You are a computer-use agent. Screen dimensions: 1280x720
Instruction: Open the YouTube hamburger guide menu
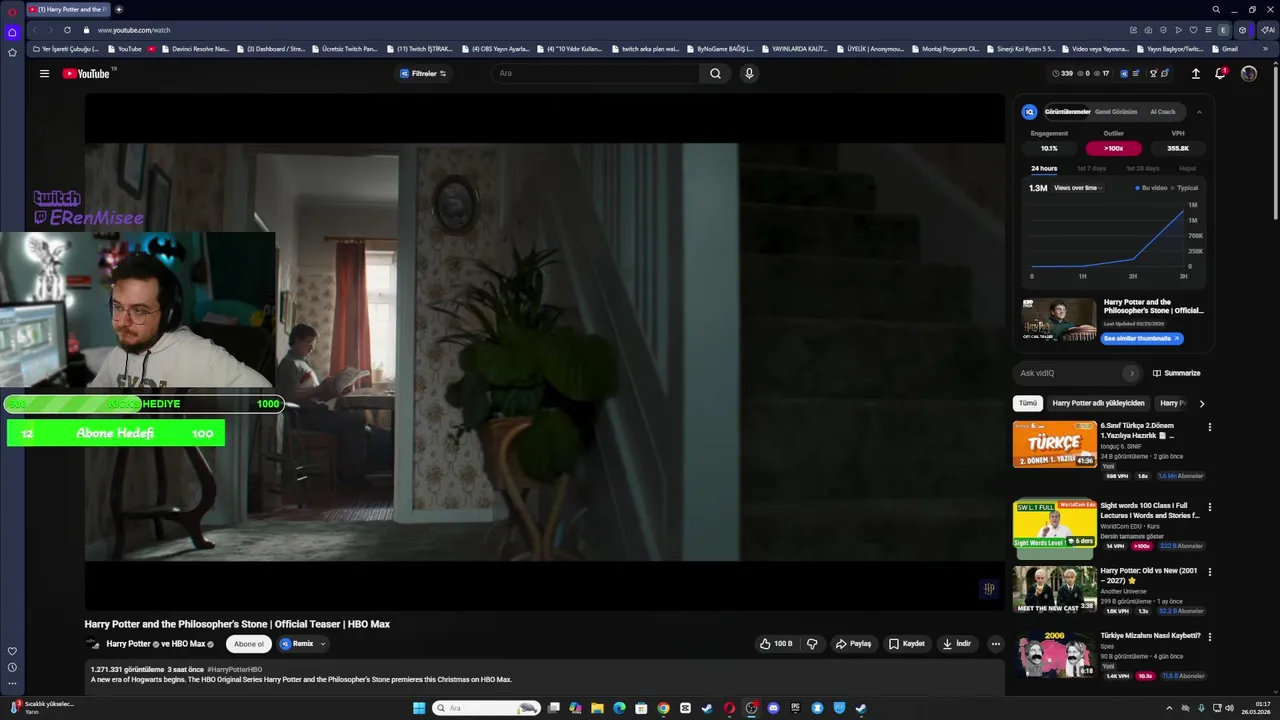[44, 73]
